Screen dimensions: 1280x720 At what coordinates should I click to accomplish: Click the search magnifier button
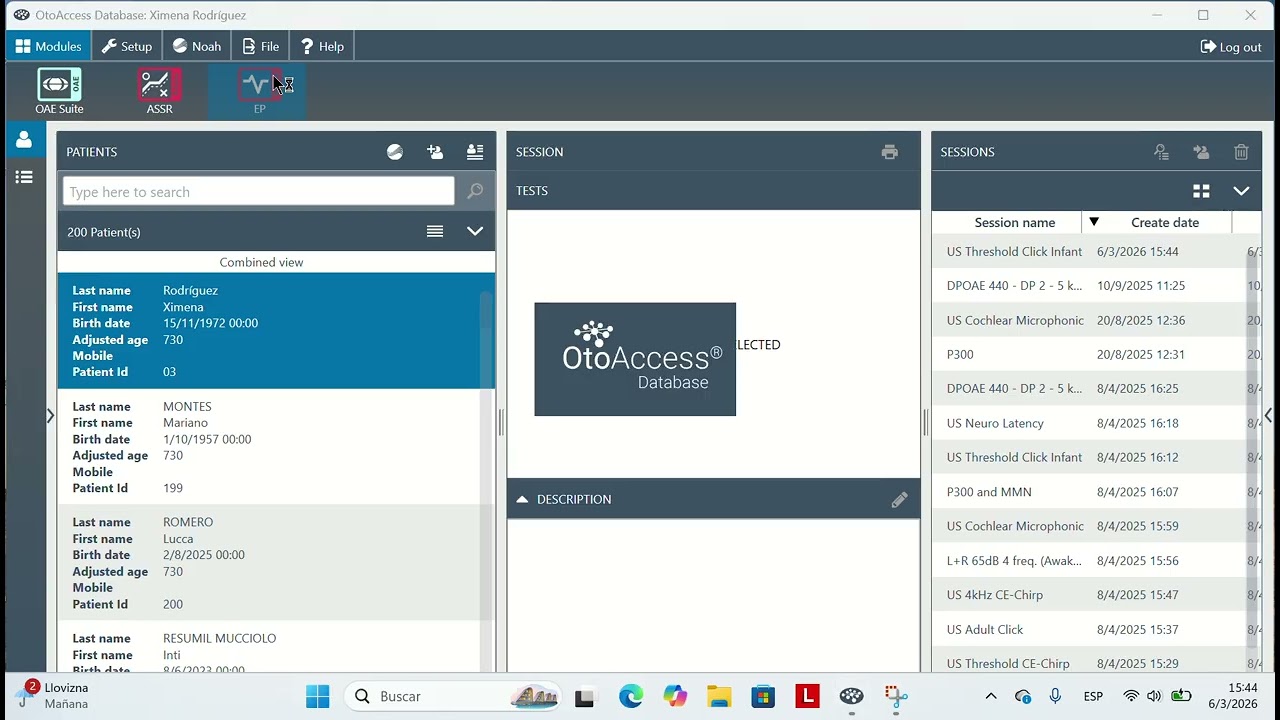475,191
